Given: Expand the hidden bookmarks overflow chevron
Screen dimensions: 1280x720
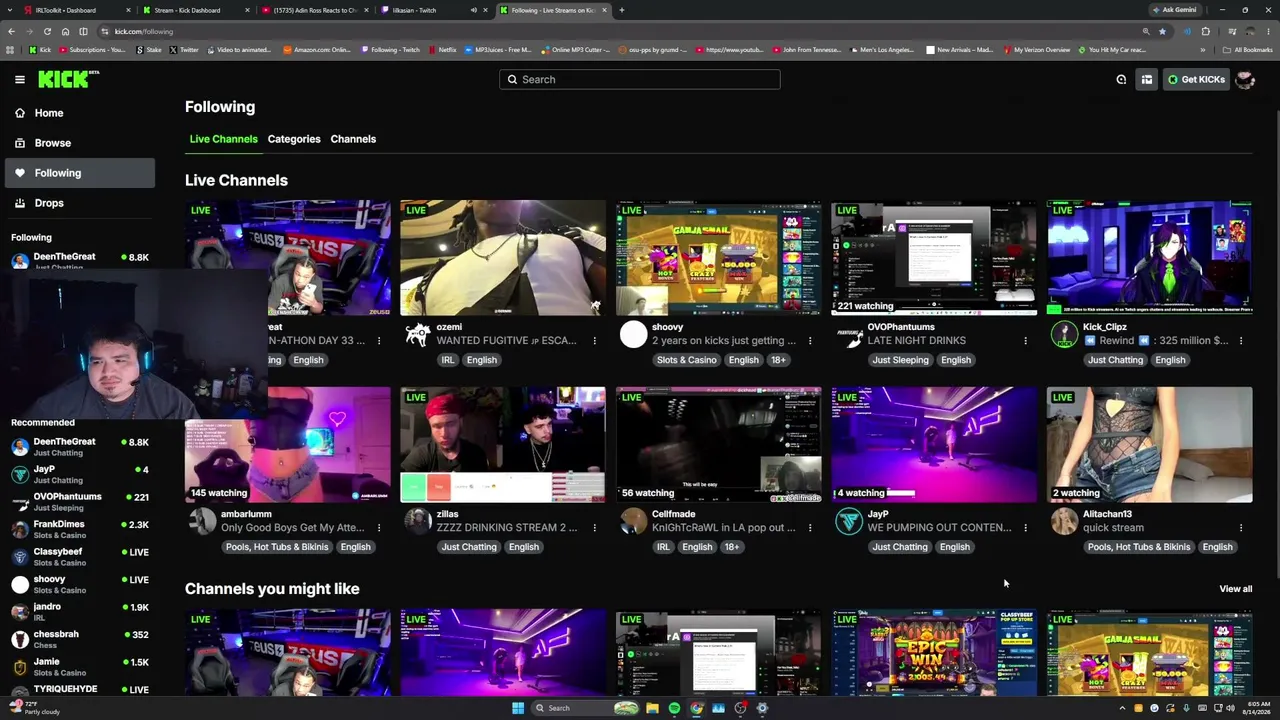Looking at the screenshot, I should (1203, 50).
